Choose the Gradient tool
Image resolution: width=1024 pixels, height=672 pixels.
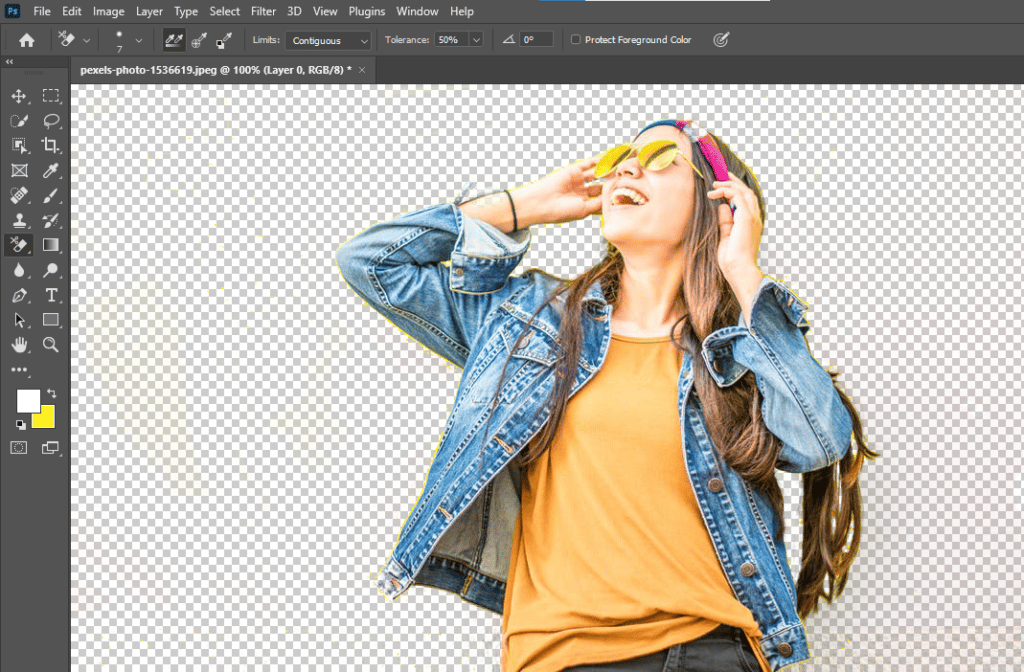click(50, 245)
